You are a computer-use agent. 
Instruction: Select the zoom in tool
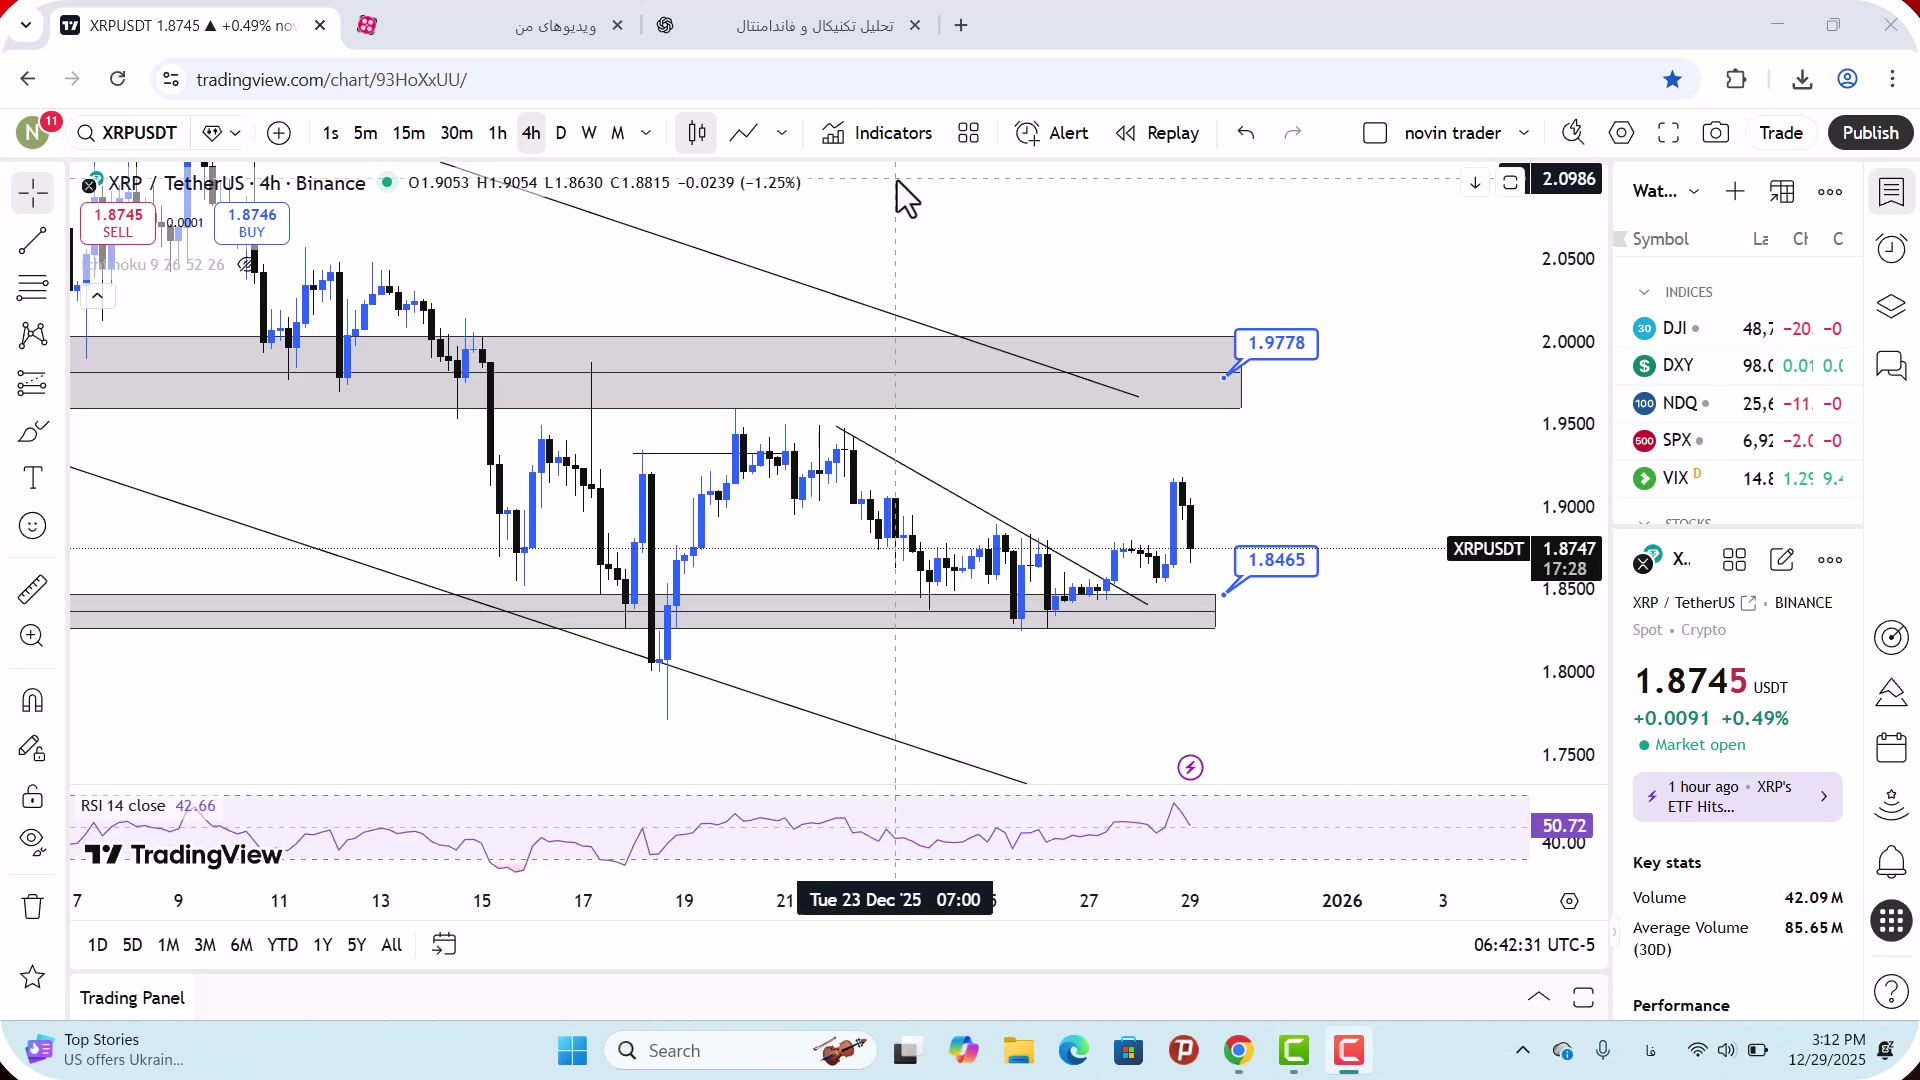32,636
